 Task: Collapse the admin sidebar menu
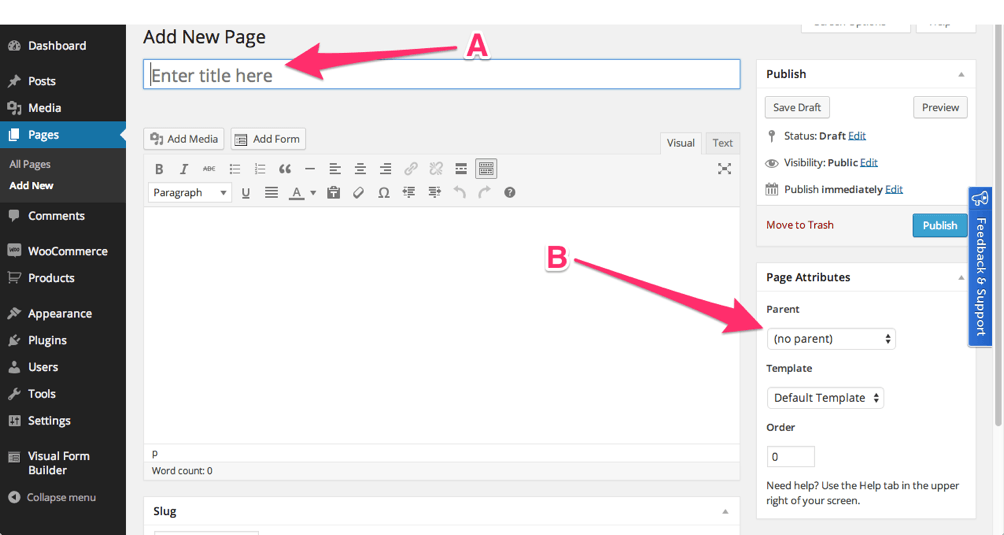tap(53, 497)
